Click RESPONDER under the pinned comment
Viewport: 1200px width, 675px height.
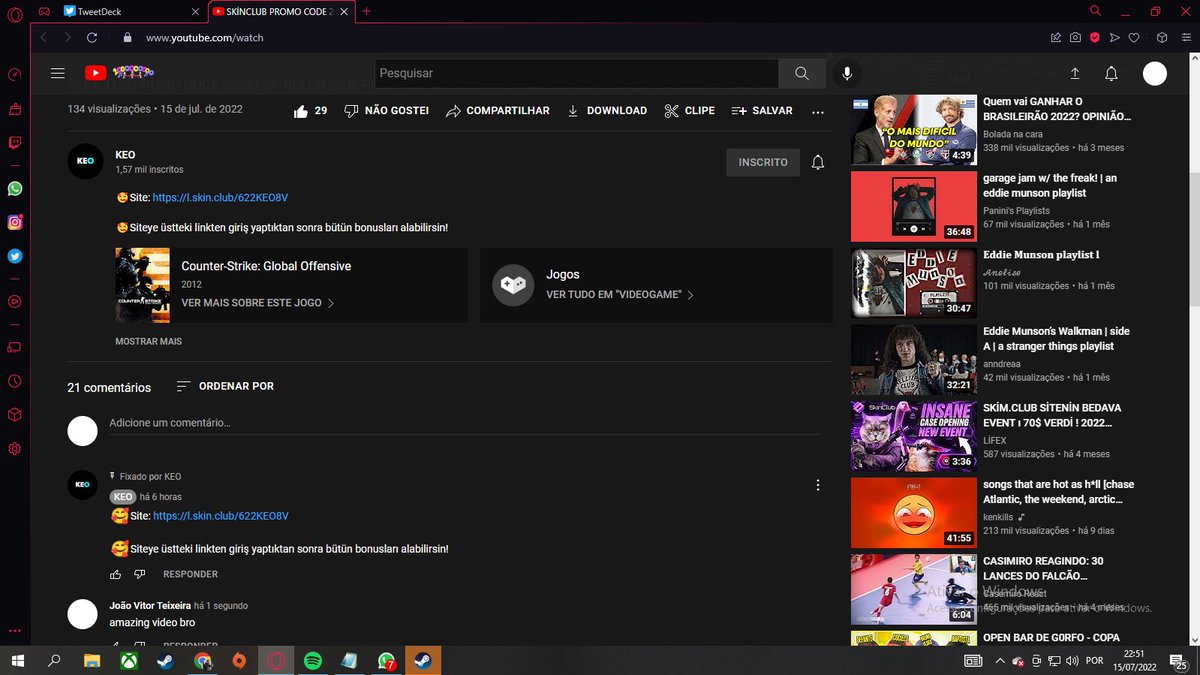click(x=190, y=574)
